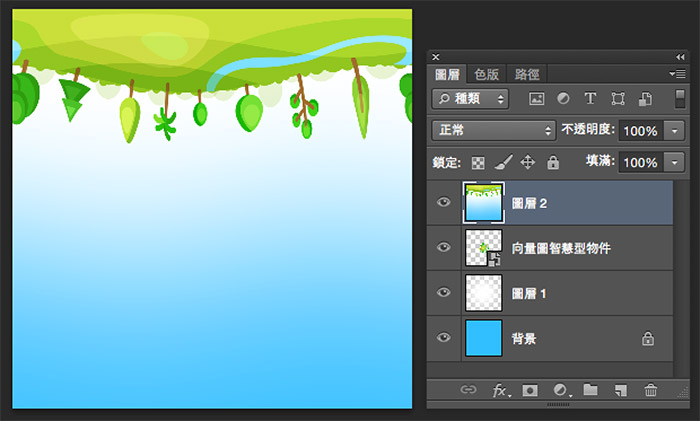Viewport: 700px width, 421px height.
Task: Click the 背景 layer blue thumbnail
Action: point(485,339)
